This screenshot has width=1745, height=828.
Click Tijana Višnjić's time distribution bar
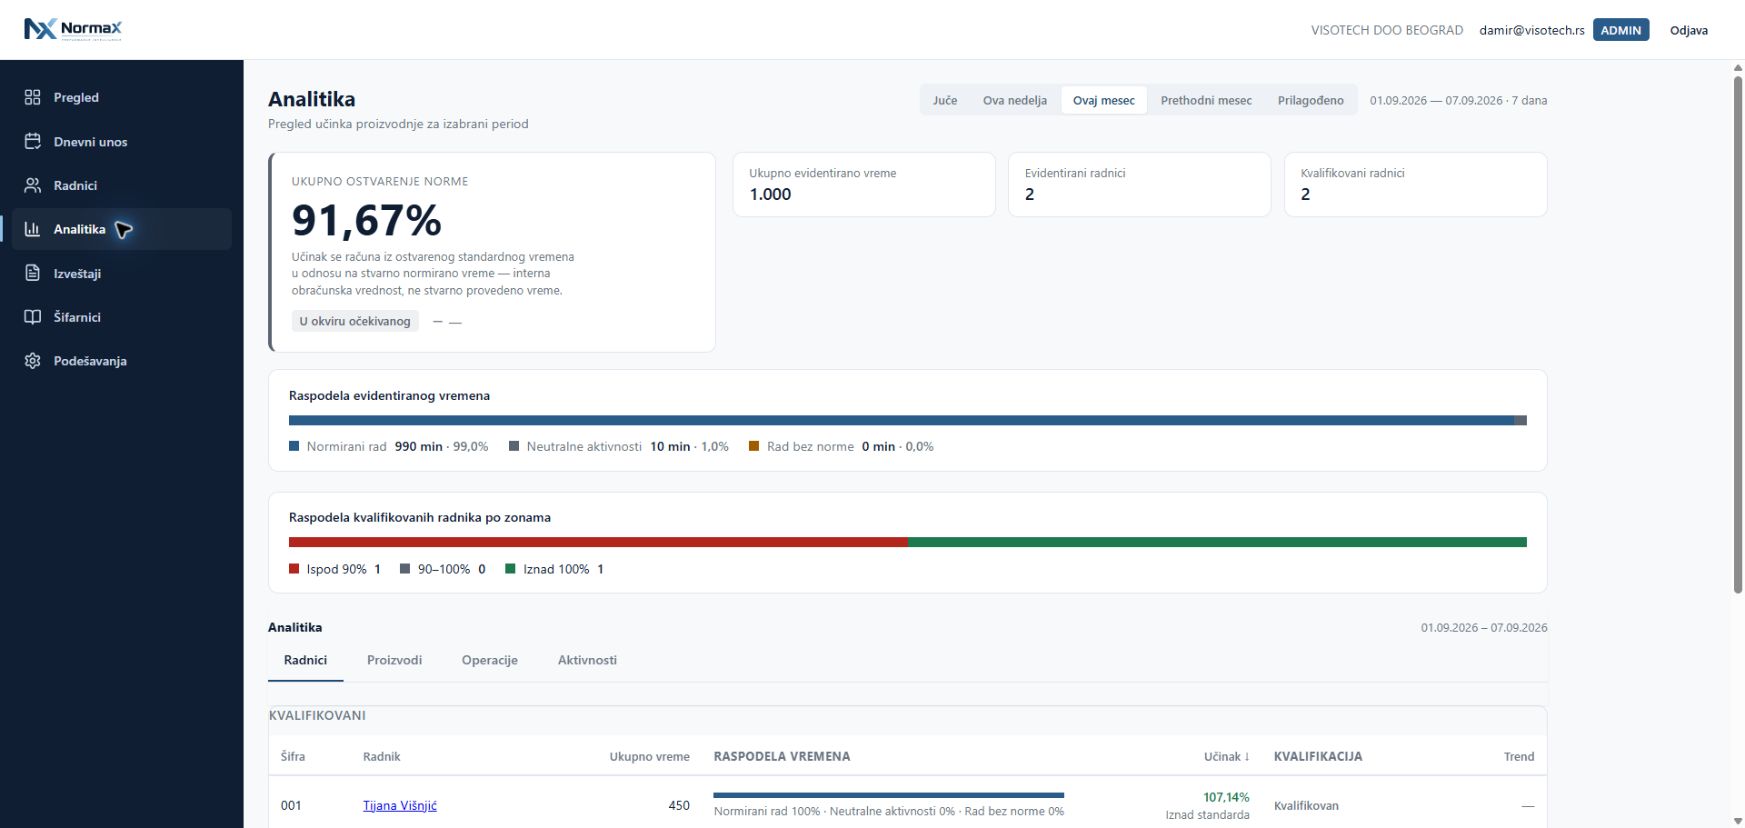tap(889, 796)
